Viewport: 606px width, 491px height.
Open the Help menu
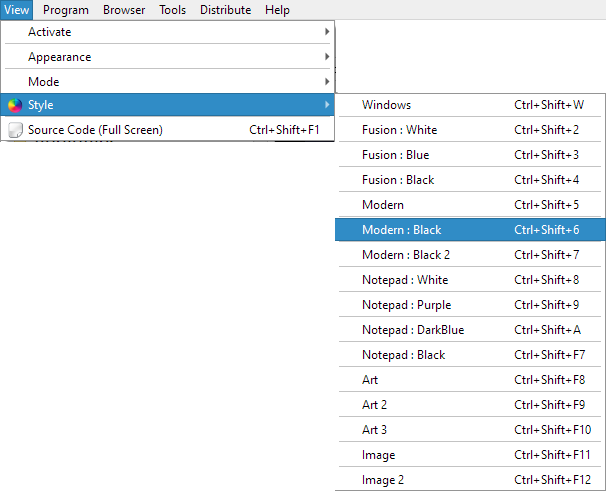pos(277,10)
